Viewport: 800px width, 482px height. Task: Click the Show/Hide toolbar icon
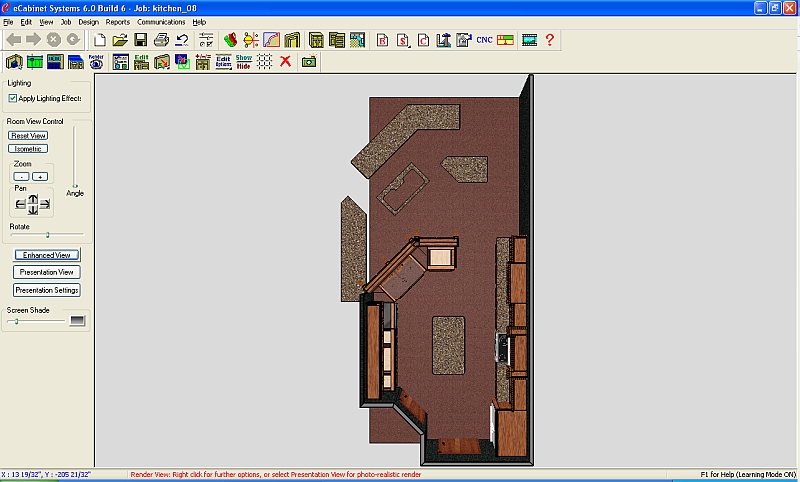click(243, 61)
